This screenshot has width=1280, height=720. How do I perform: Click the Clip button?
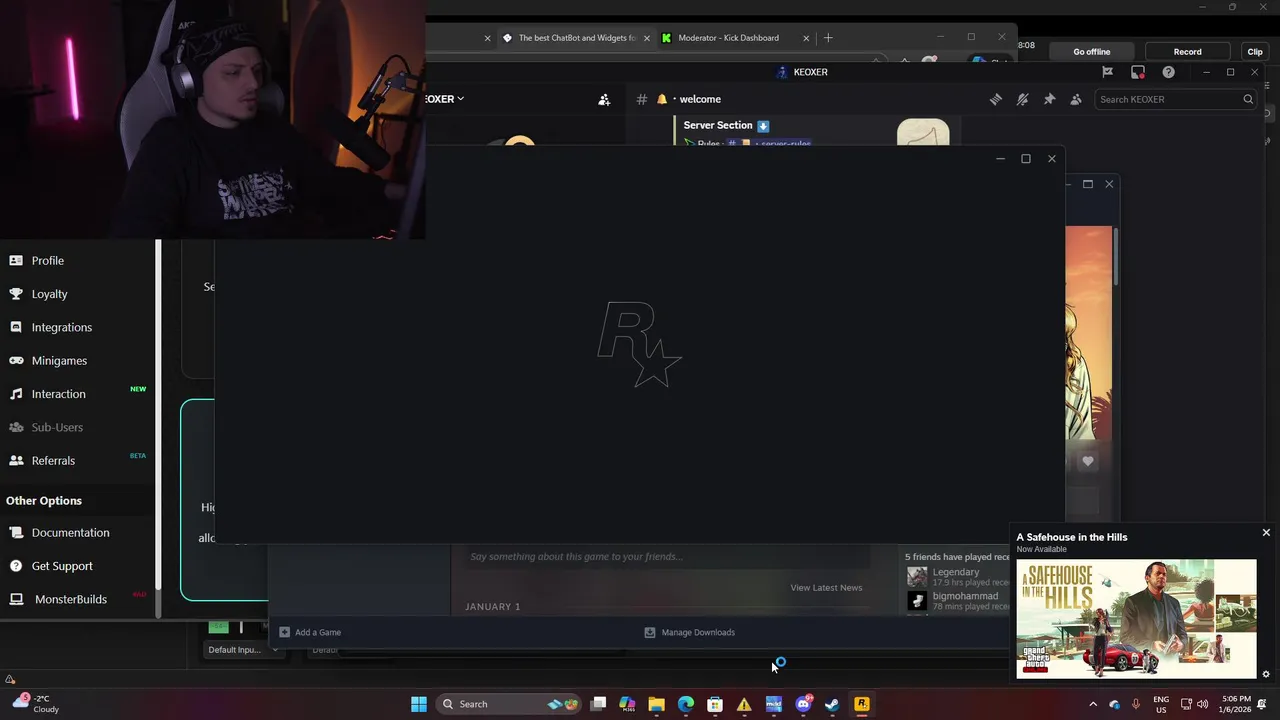click(x=1255, y=52)
